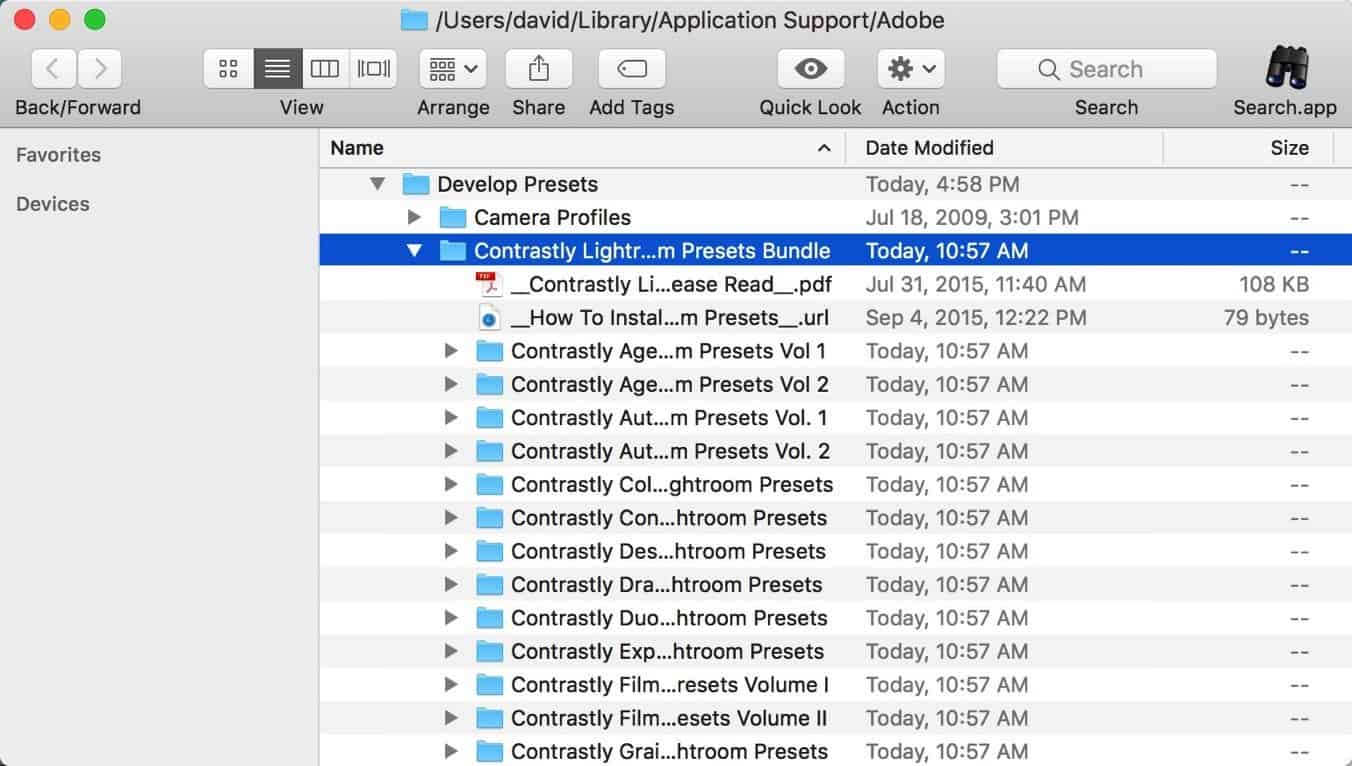This screenshot has height=766, width=1352.
Task: Switch to list view
Action: (x=277, y=69)
